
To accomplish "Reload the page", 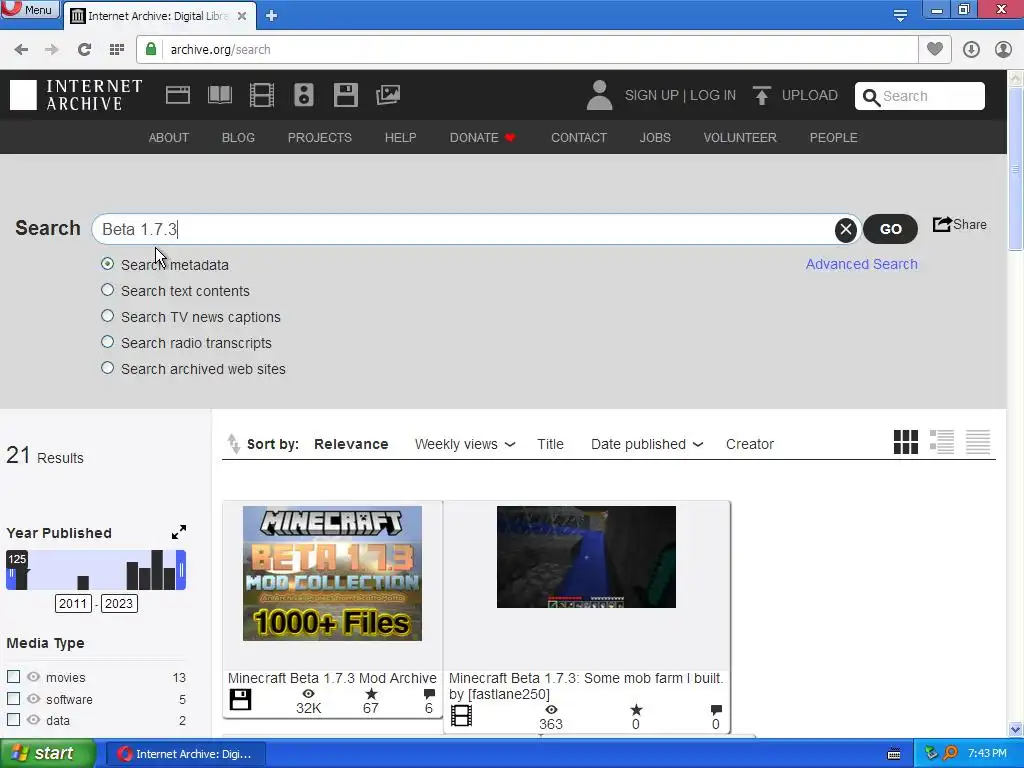I will (x=84, y=50).
